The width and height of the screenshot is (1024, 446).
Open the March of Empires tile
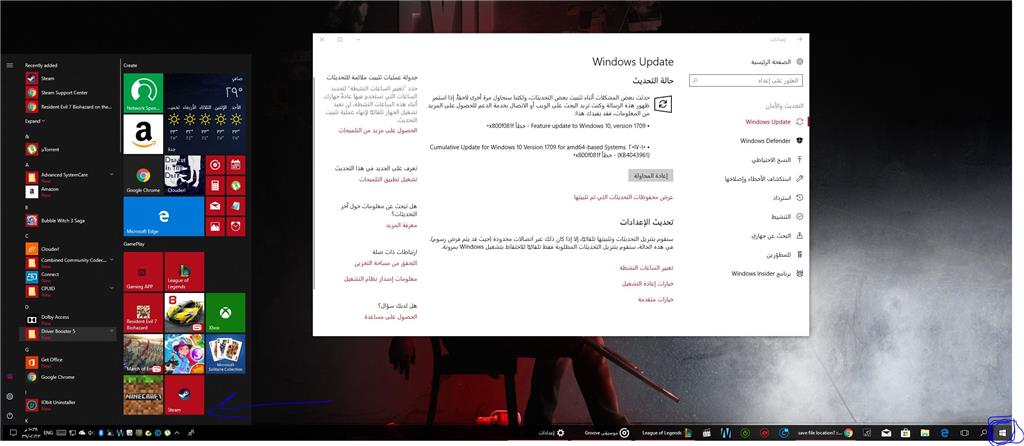tap(143, 354)
